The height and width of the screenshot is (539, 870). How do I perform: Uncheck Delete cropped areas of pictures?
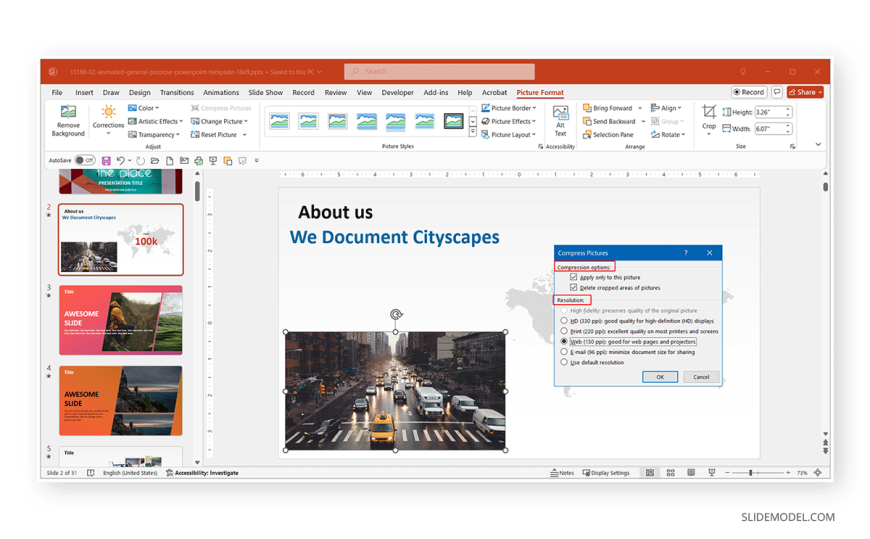(574, 288)
